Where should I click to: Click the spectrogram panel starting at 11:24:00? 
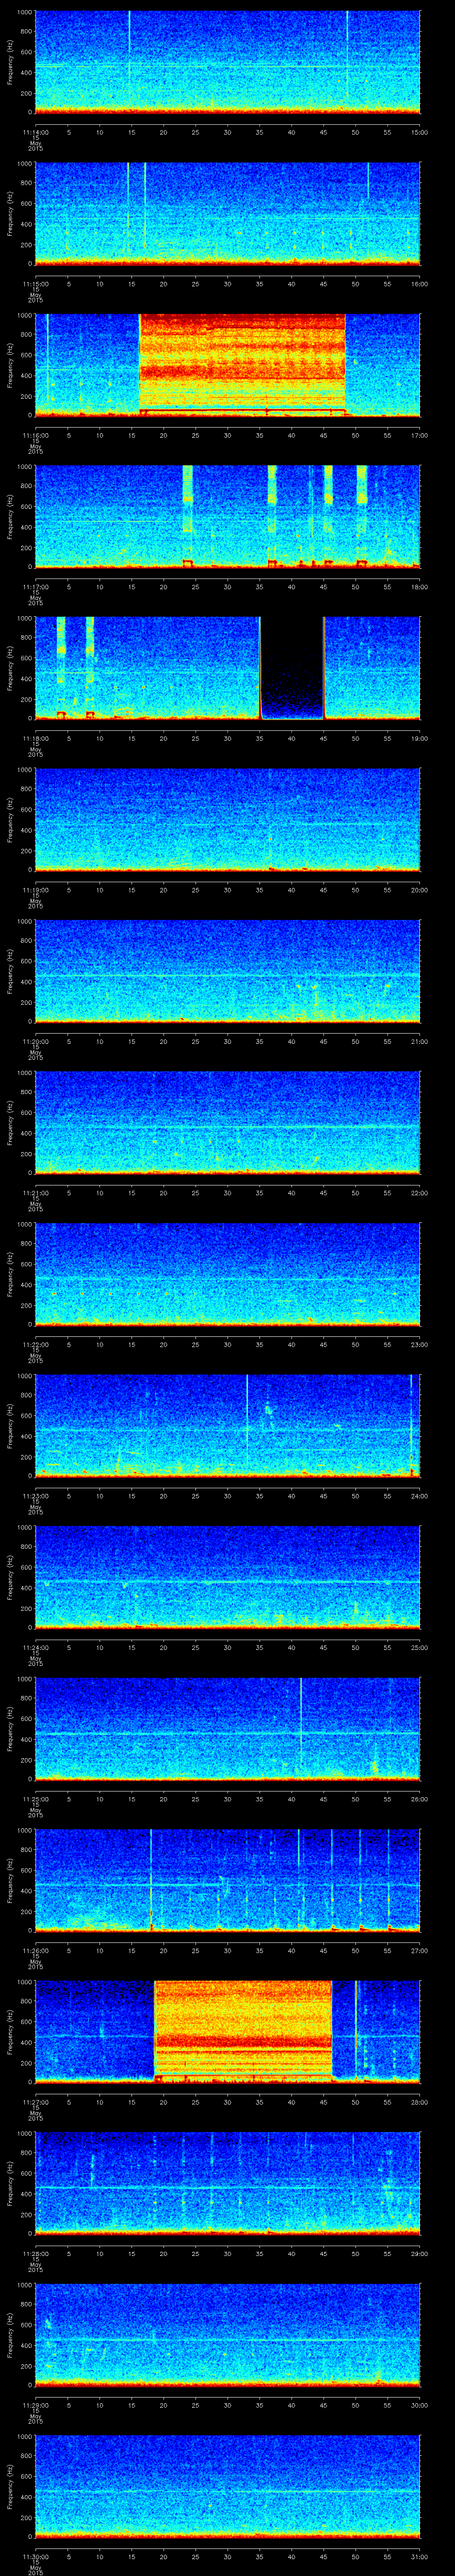click(227, 1577)
